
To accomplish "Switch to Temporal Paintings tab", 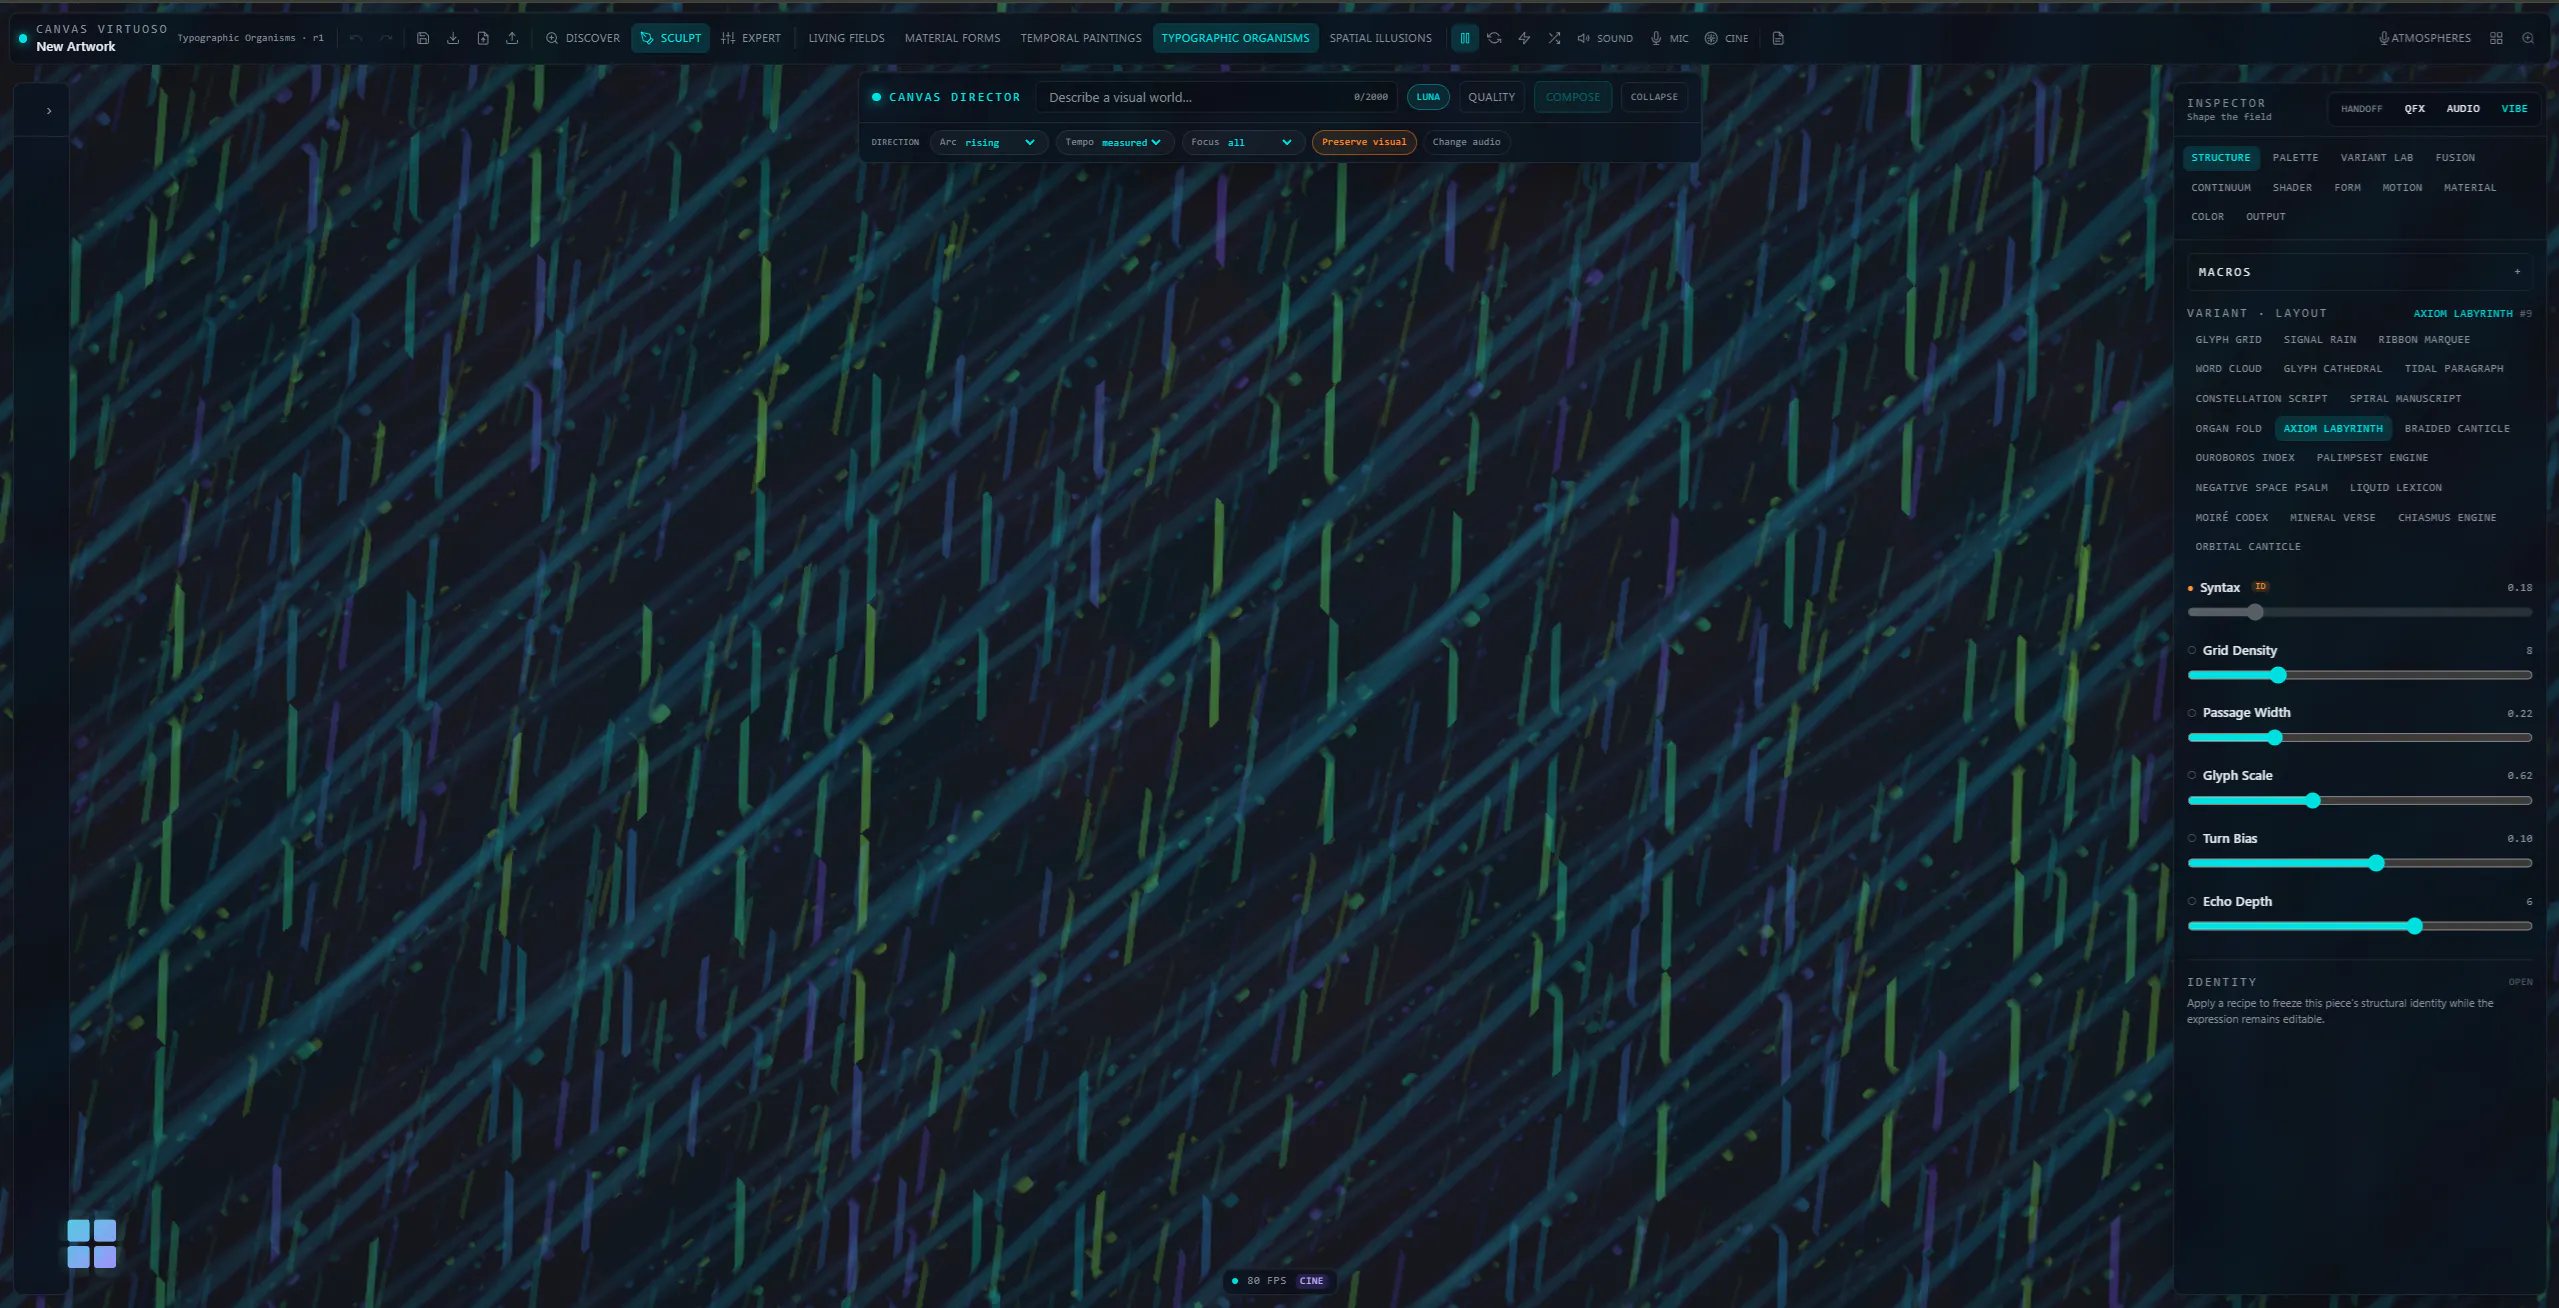I will pos(1080,38).
